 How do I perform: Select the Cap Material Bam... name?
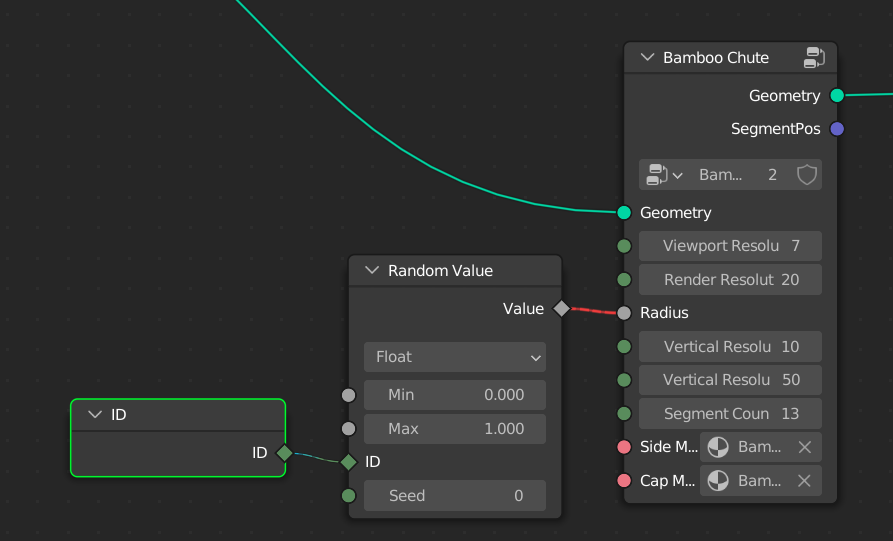759,481
